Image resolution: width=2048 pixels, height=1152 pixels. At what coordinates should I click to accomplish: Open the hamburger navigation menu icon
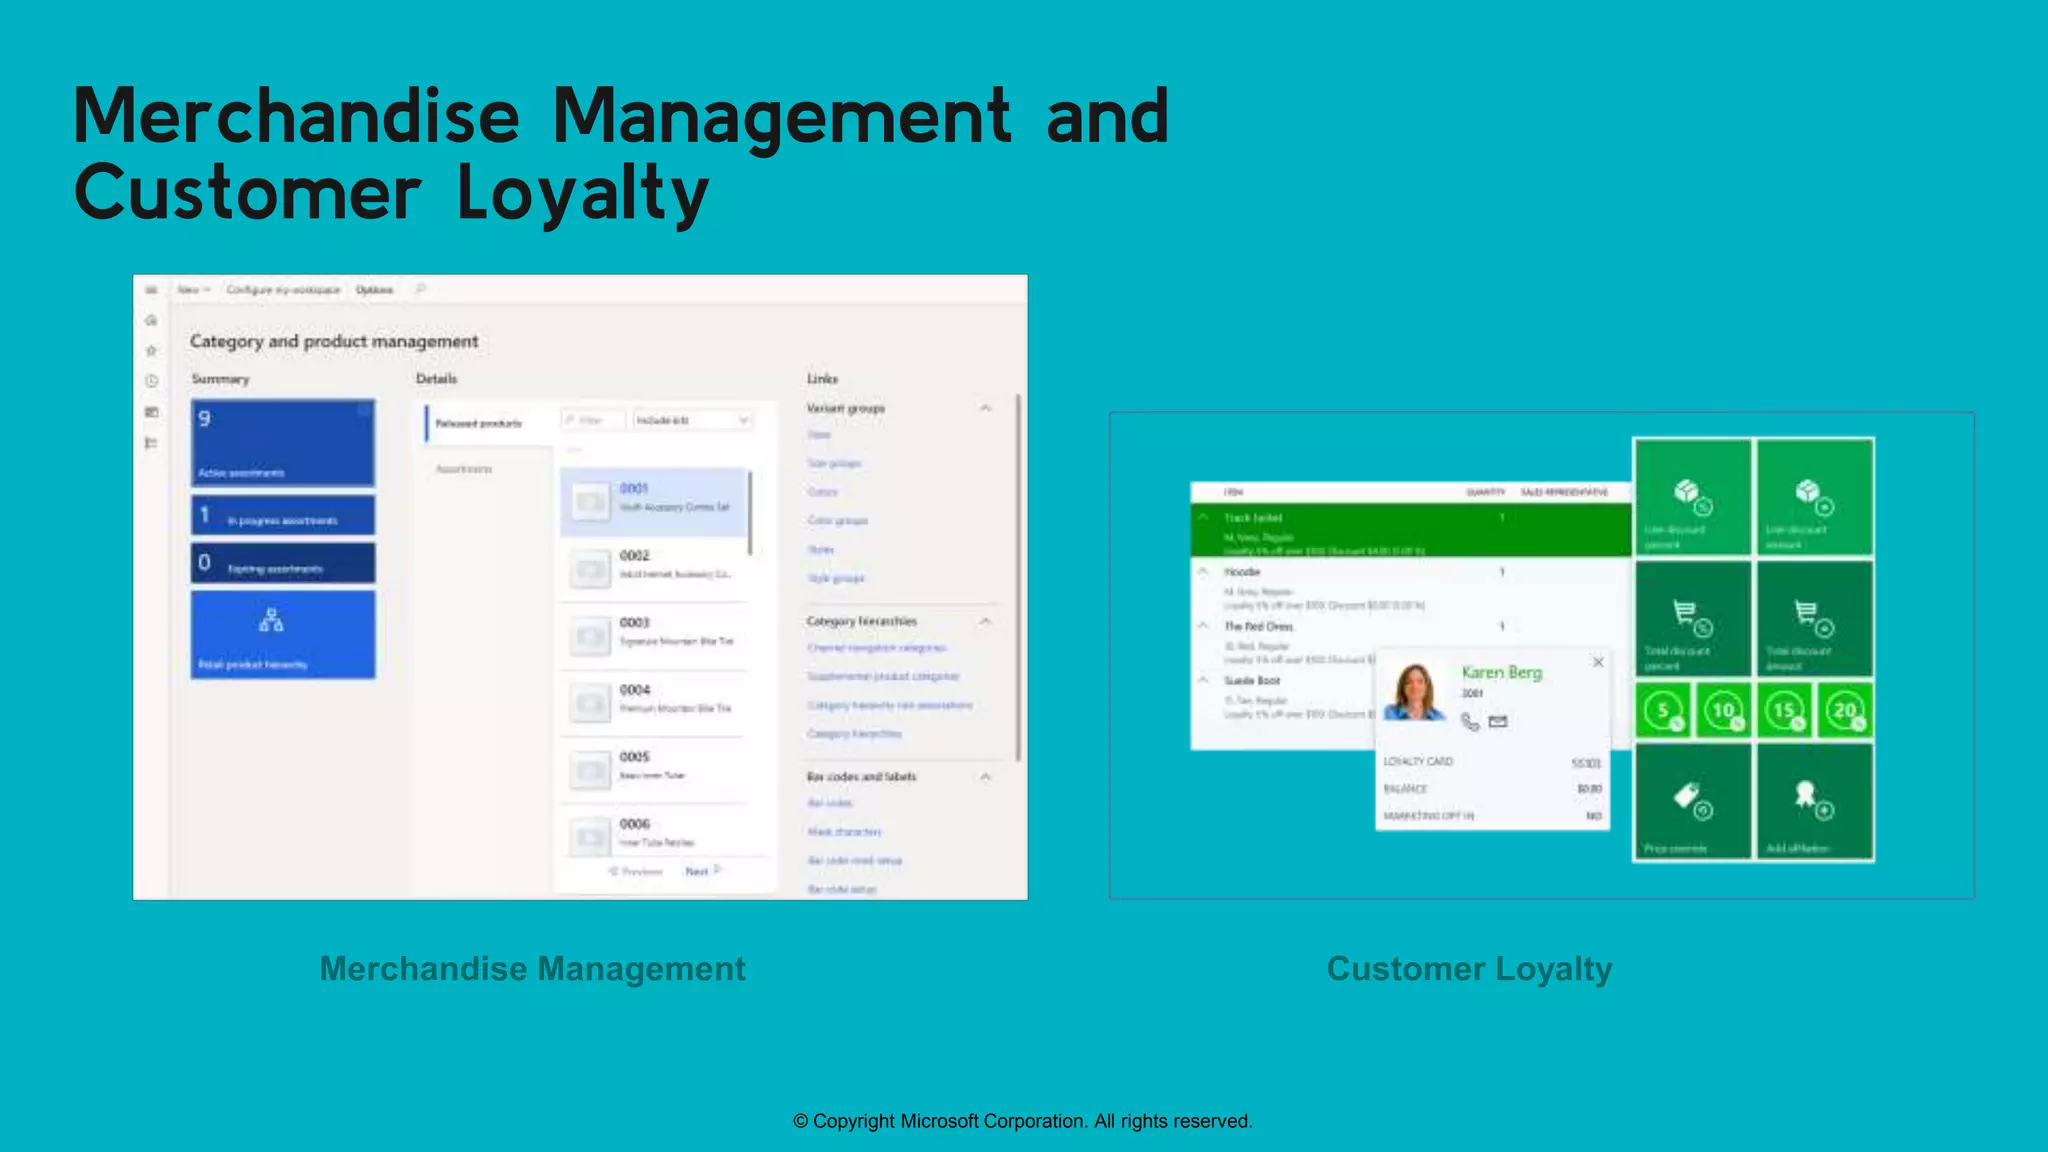(x=151, y=290)
